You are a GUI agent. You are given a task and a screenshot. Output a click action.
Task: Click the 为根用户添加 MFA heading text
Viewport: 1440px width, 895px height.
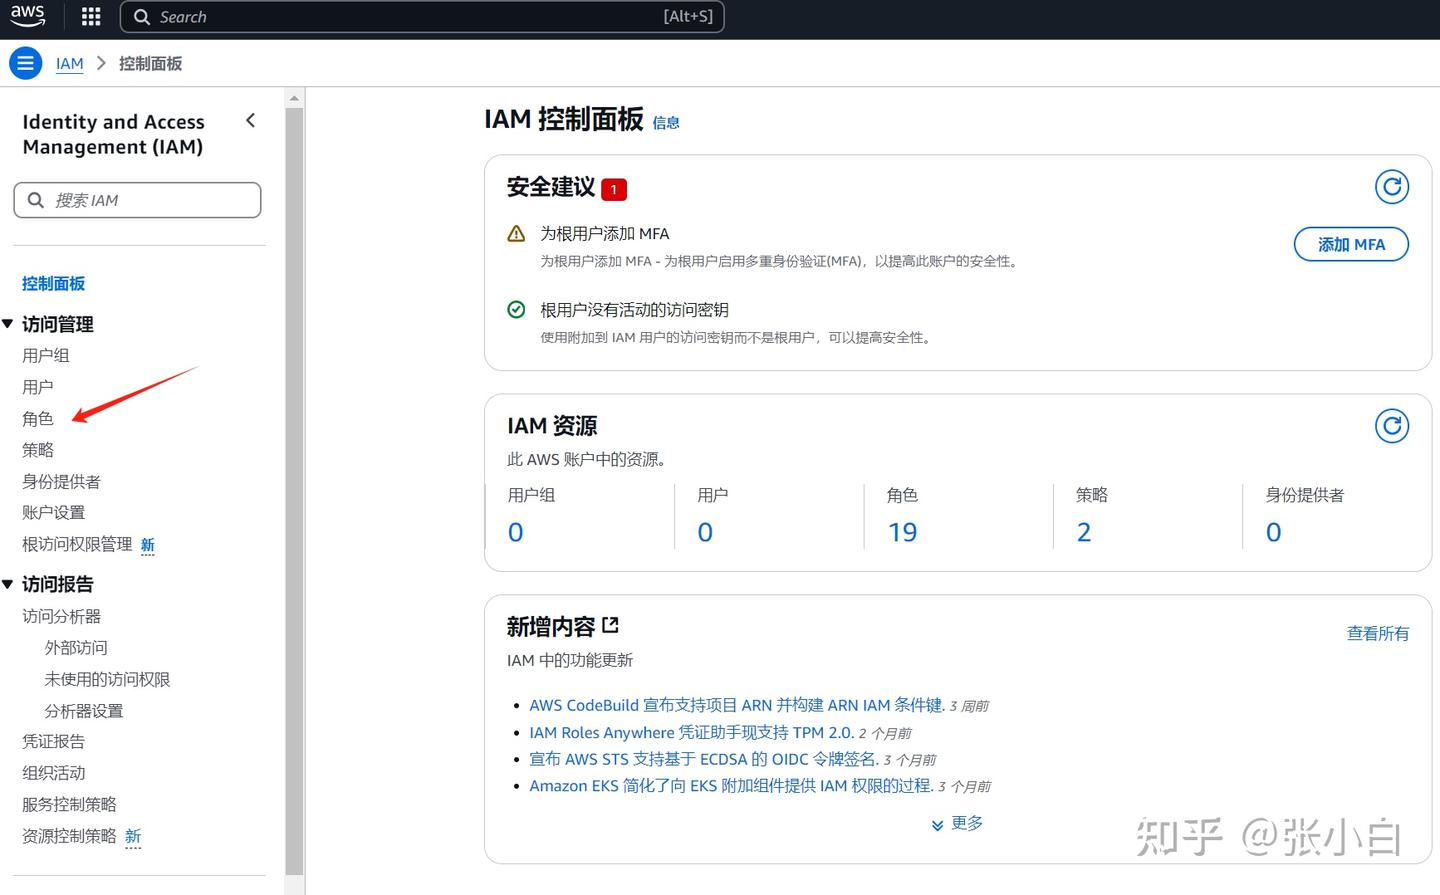[605, 234]
